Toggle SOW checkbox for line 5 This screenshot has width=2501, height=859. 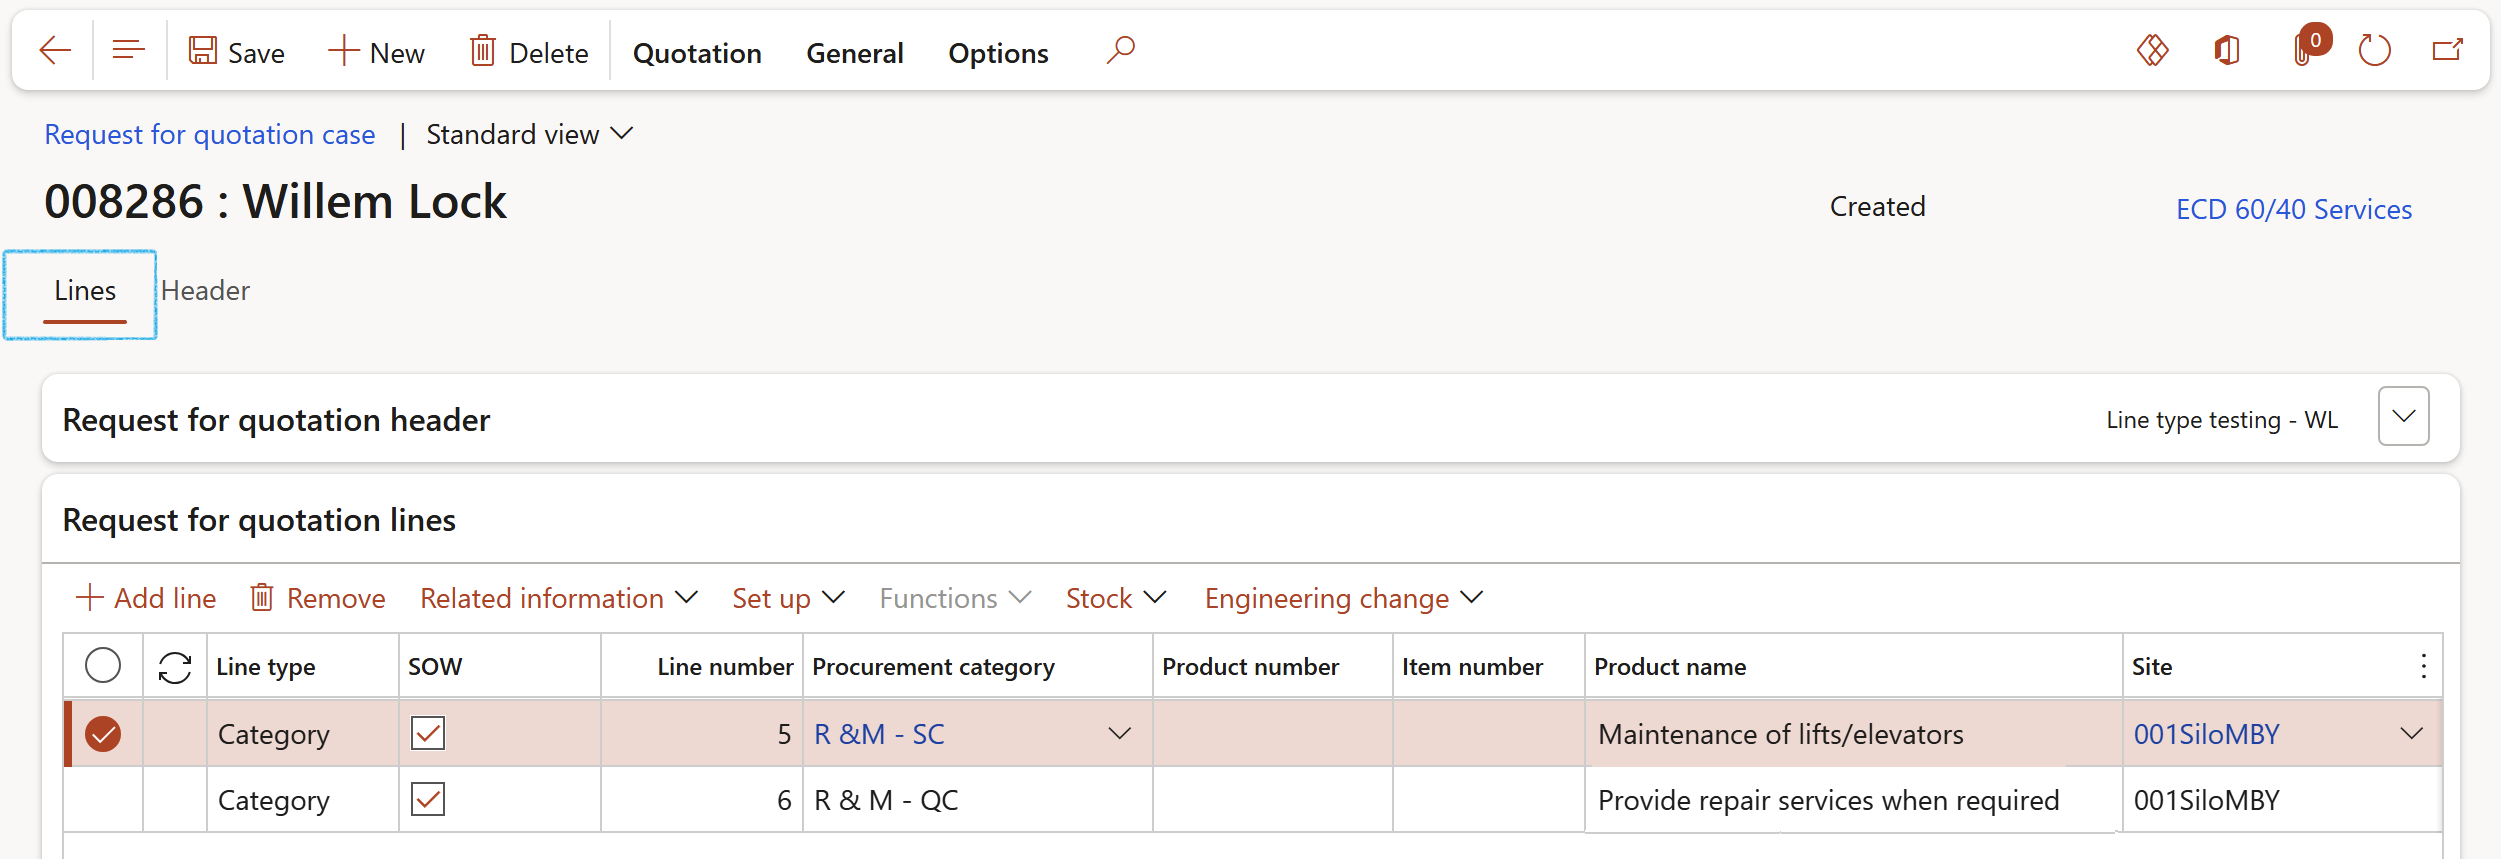(428, 734)
